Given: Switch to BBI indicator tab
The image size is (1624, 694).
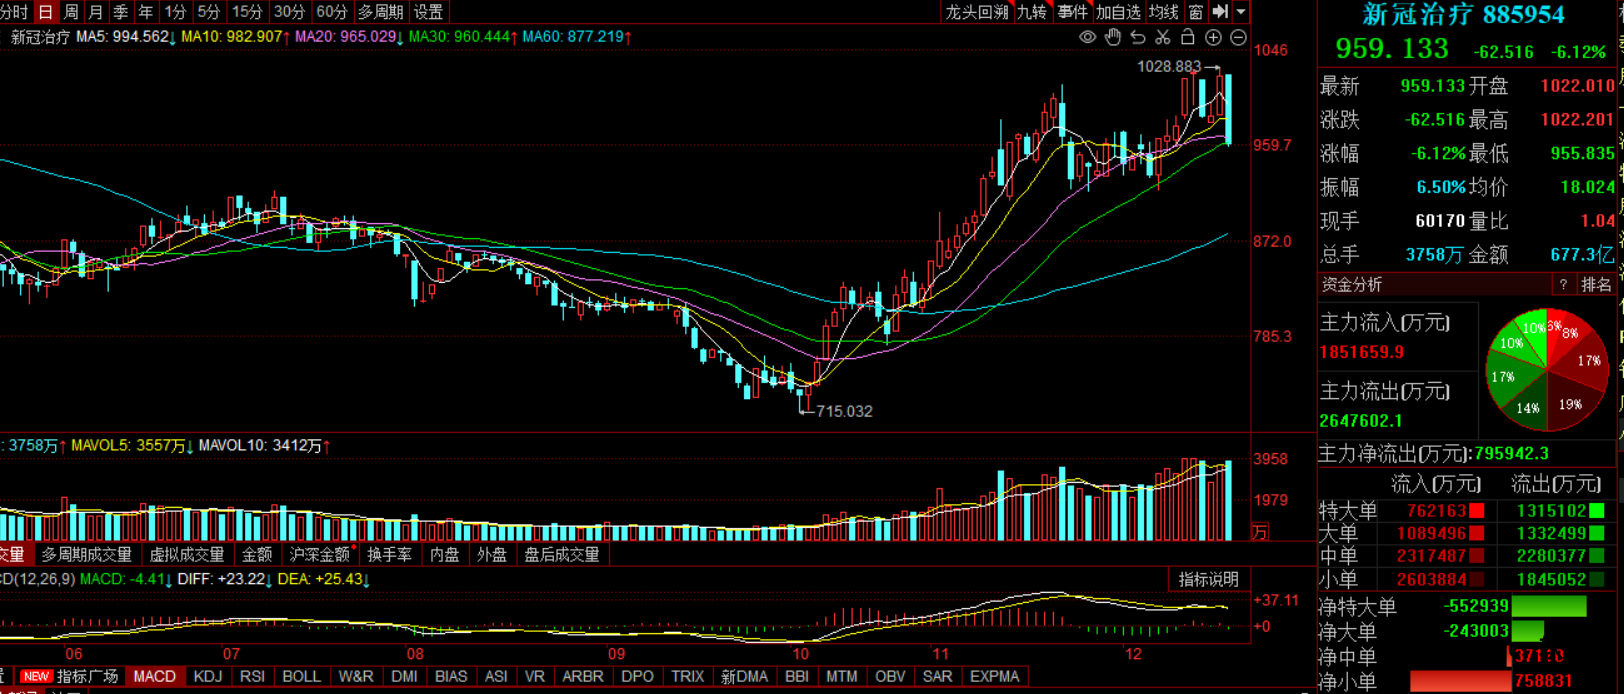Looking at the screenshot, I should point(797,677).
